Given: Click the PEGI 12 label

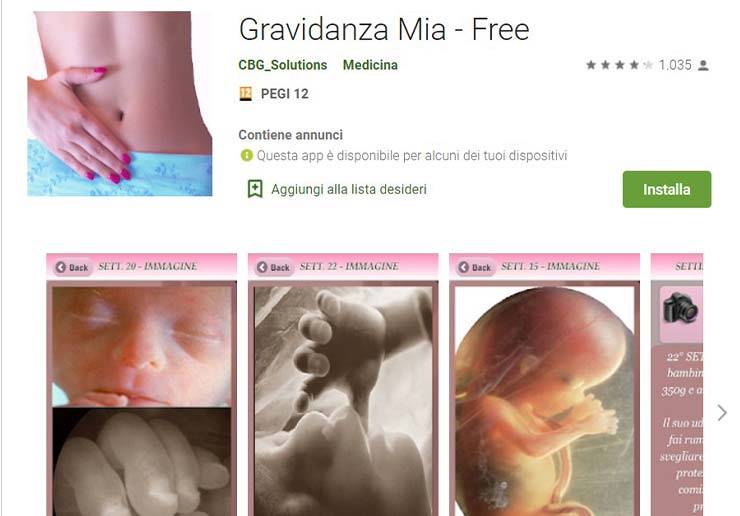Looking at the screenshot, I should pyautogui.click(x=285, y=94).
